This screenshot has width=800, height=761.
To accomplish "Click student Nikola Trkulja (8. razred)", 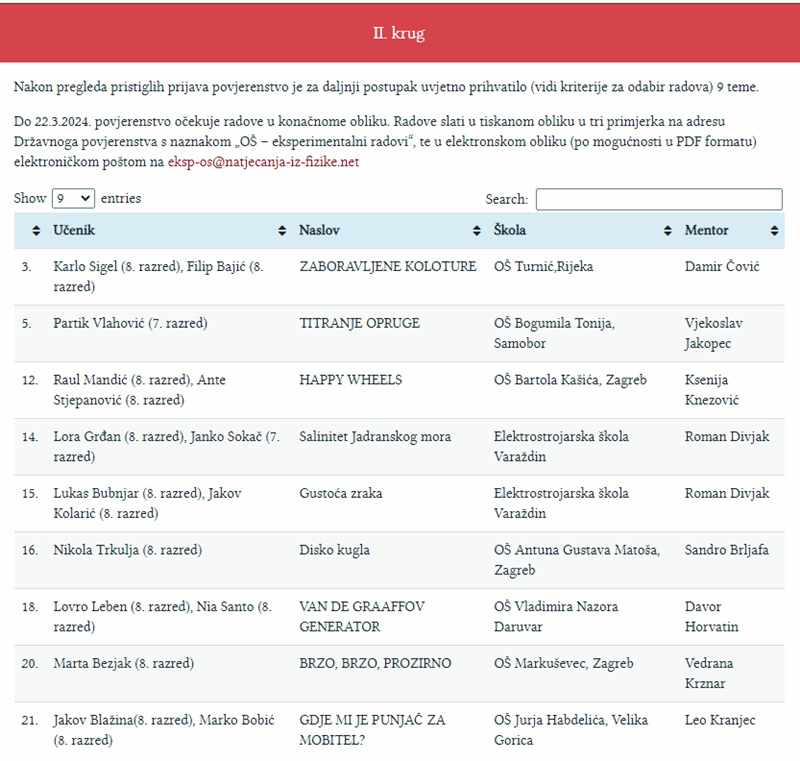I will pos(128,550).
